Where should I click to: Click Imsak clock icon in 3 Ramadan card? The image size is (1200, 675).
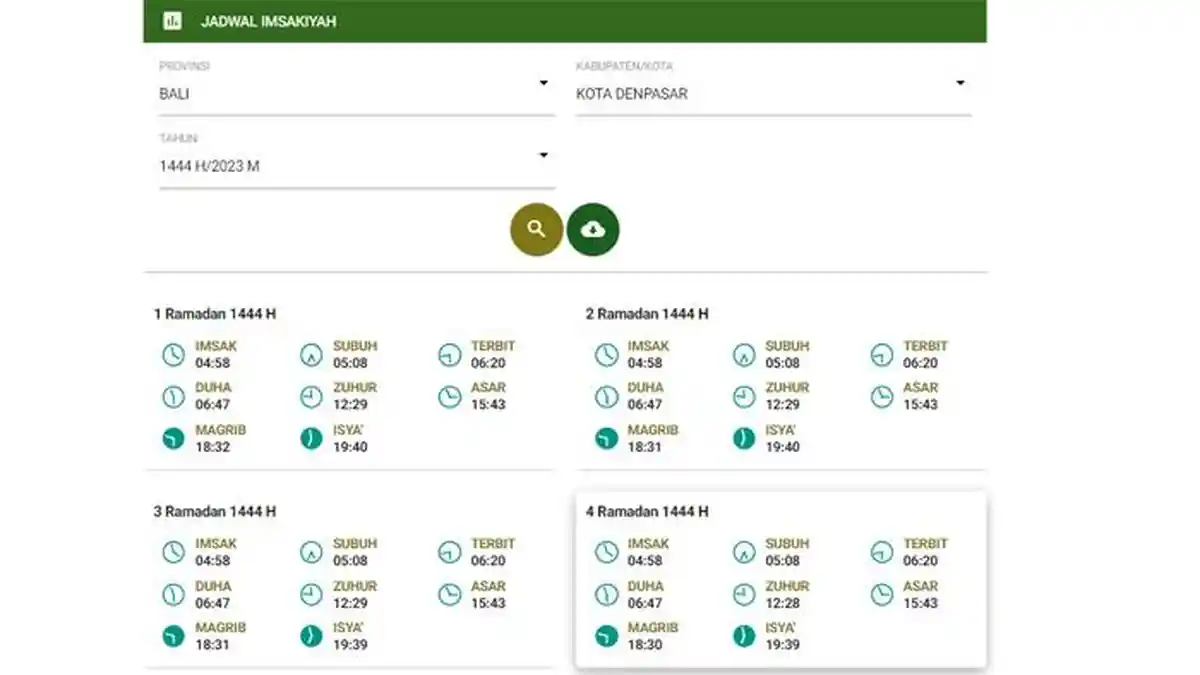174,552
